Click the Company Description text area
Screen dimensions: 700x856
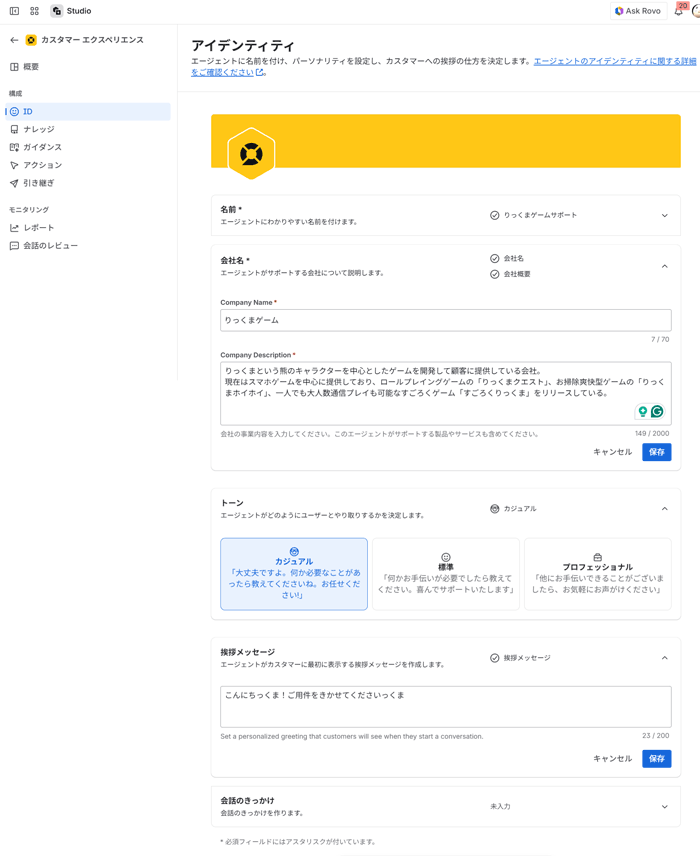(446, 393)
